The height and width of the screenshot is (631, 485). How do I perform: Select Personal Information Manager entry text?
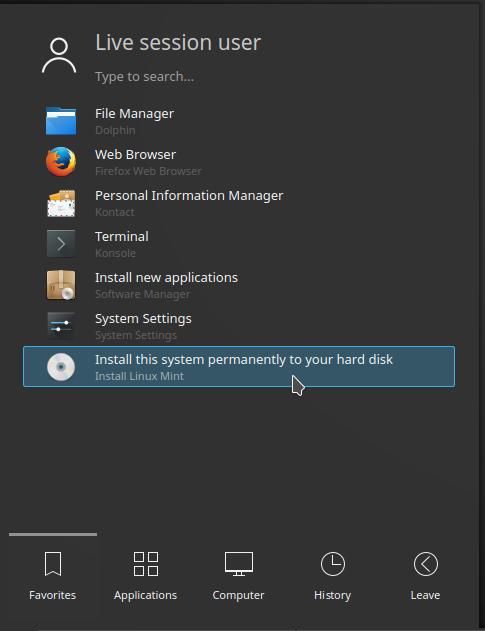[189, 196]
